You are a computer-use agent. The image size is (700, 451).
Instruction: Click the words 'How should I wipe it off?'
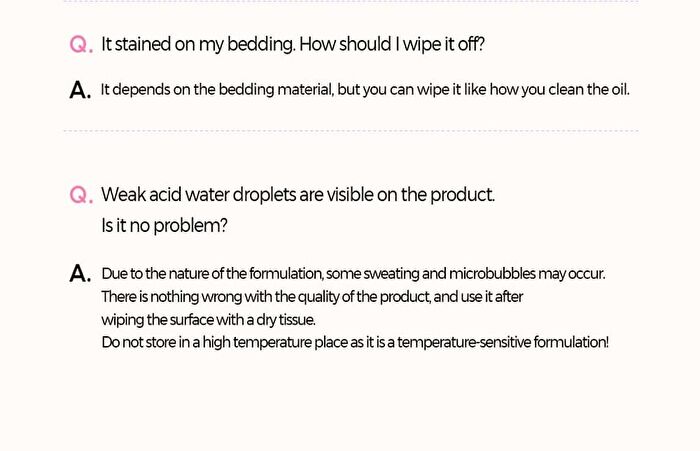[x=392, y=45]
